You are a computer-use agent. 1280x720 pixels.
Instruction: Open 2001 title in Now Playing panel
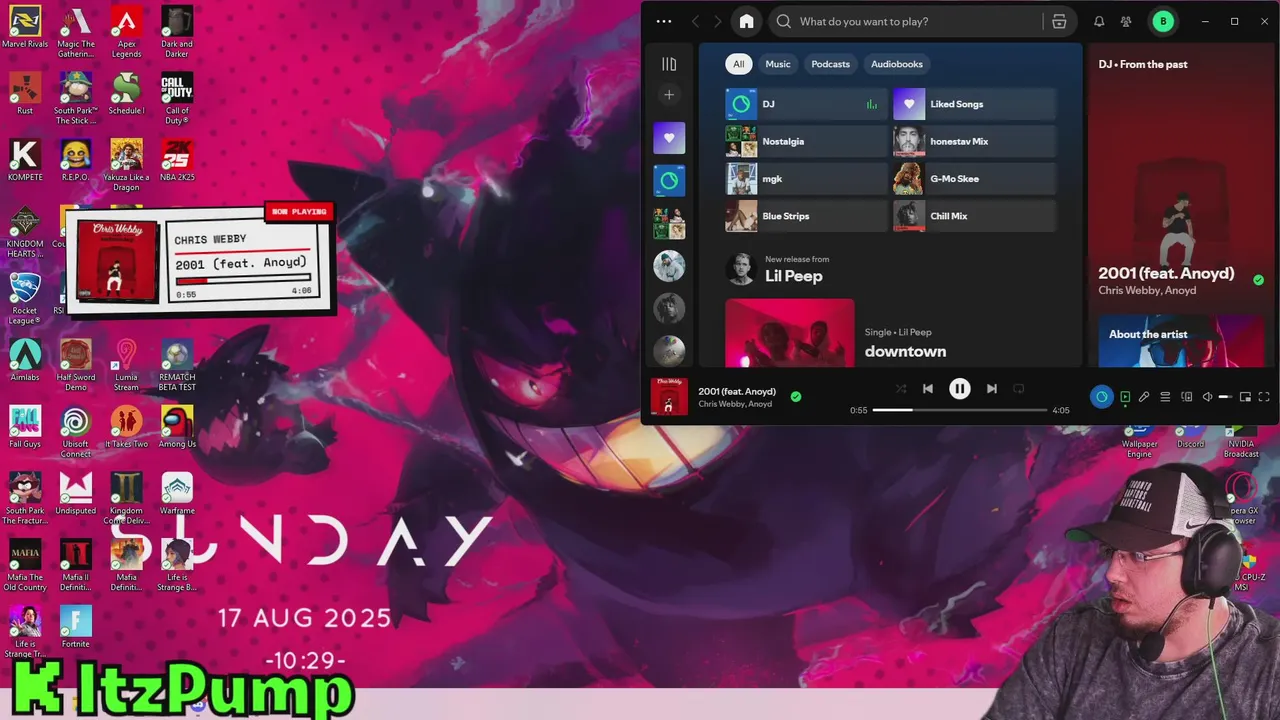click(x=1166, y=273)
